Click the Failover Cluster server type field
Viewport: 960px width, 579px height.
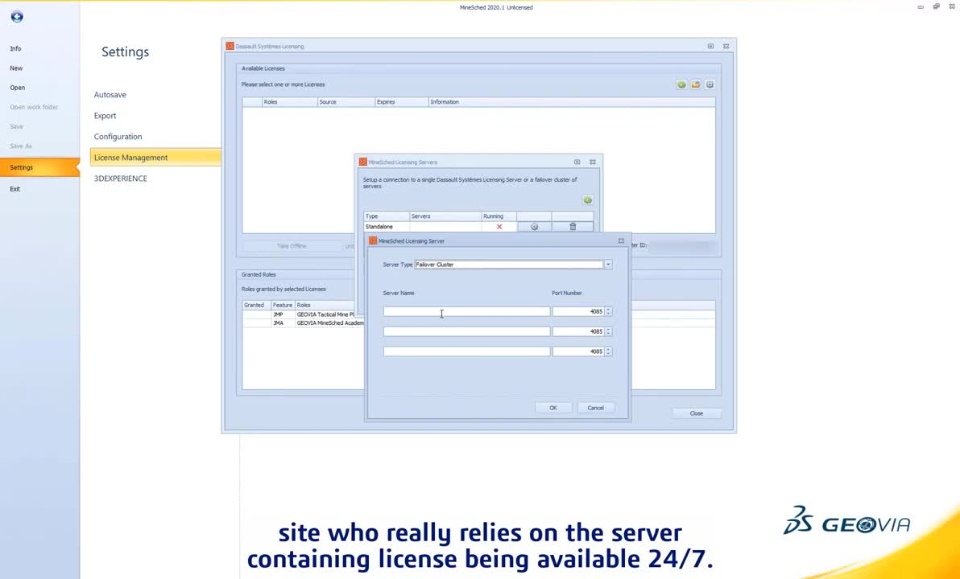pos(509,264)
